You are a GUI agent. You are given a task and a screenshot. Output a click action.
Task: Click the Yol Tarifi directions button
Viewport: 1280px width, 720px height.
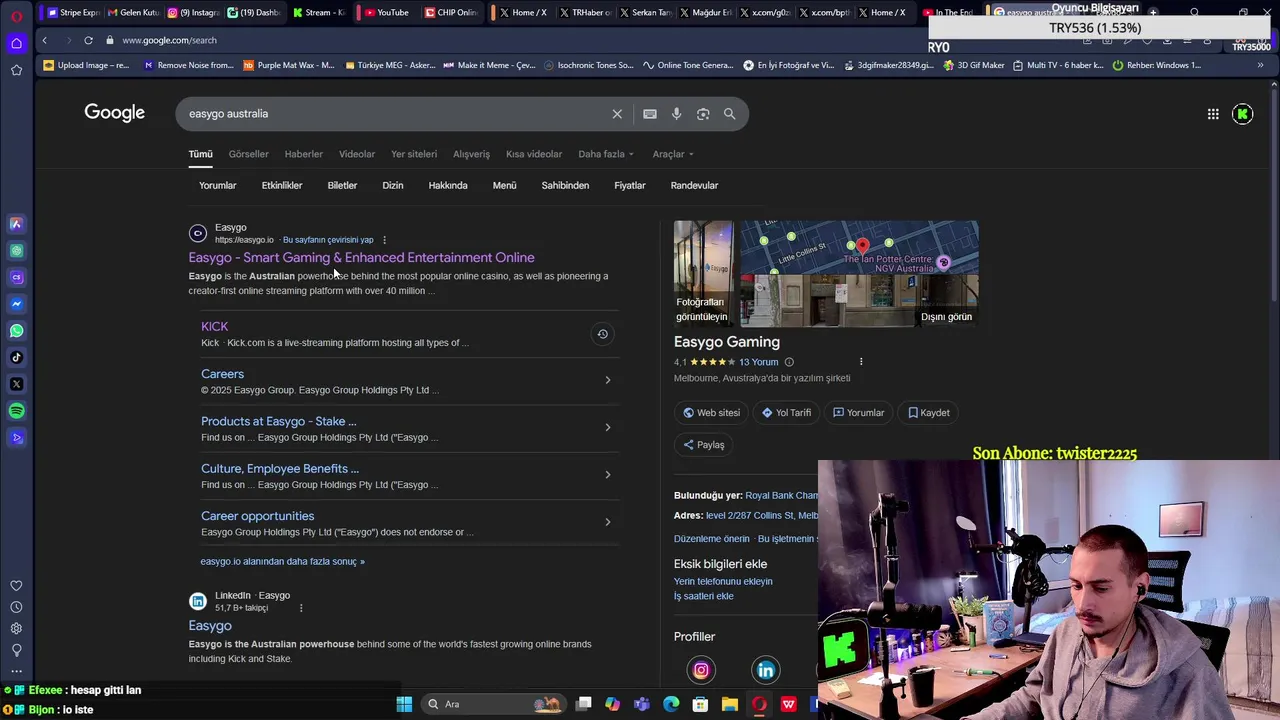point(787,413)
